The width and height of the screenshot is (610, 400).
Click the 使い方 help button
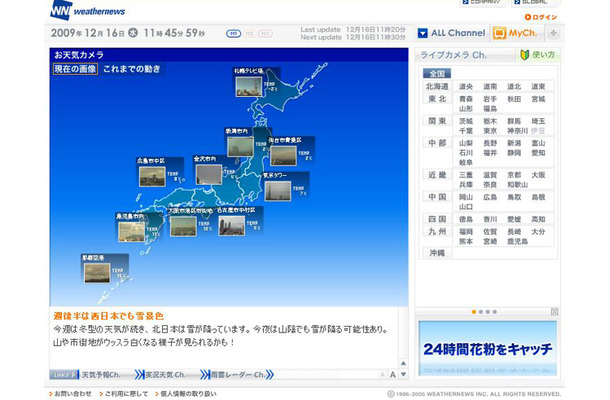(x=538, y=55)
